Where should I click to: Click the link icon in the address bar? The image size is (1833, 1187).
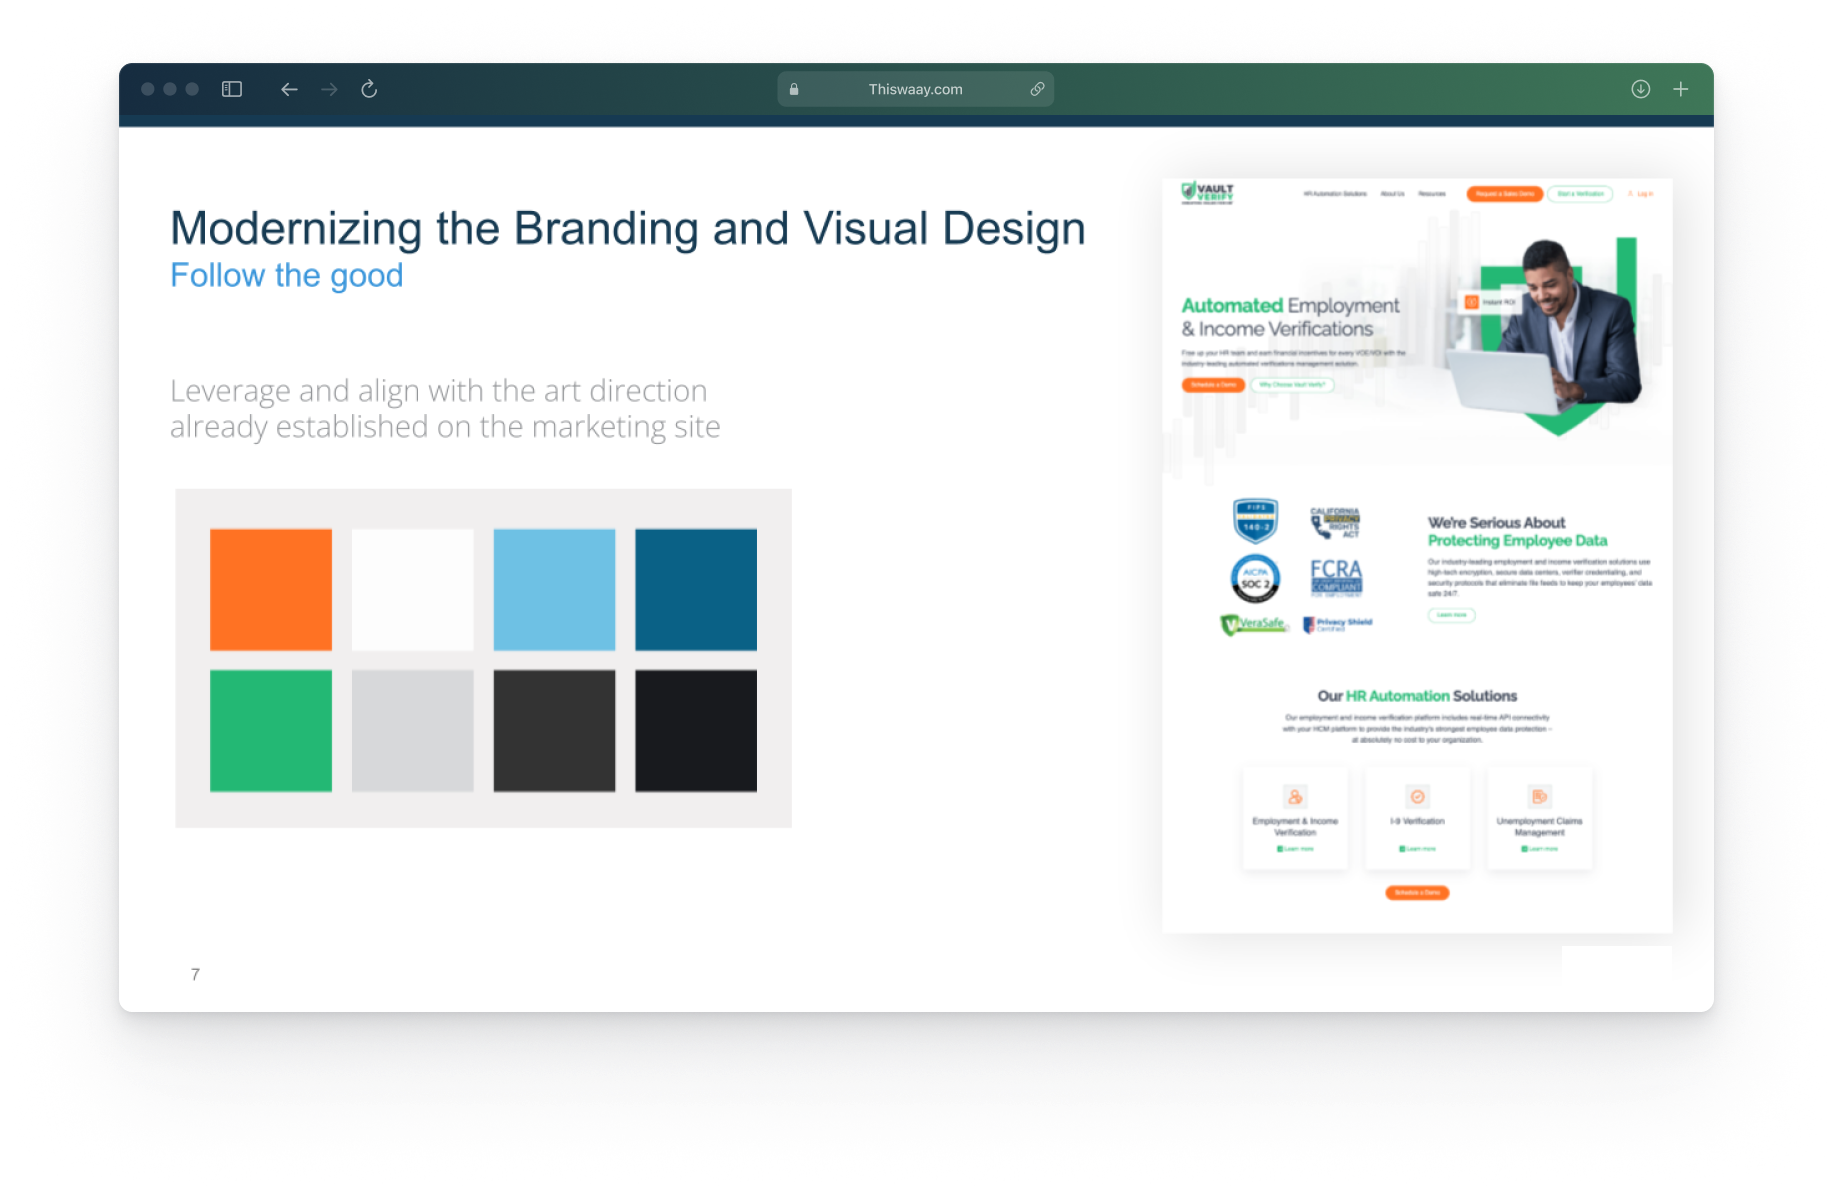1037,89
